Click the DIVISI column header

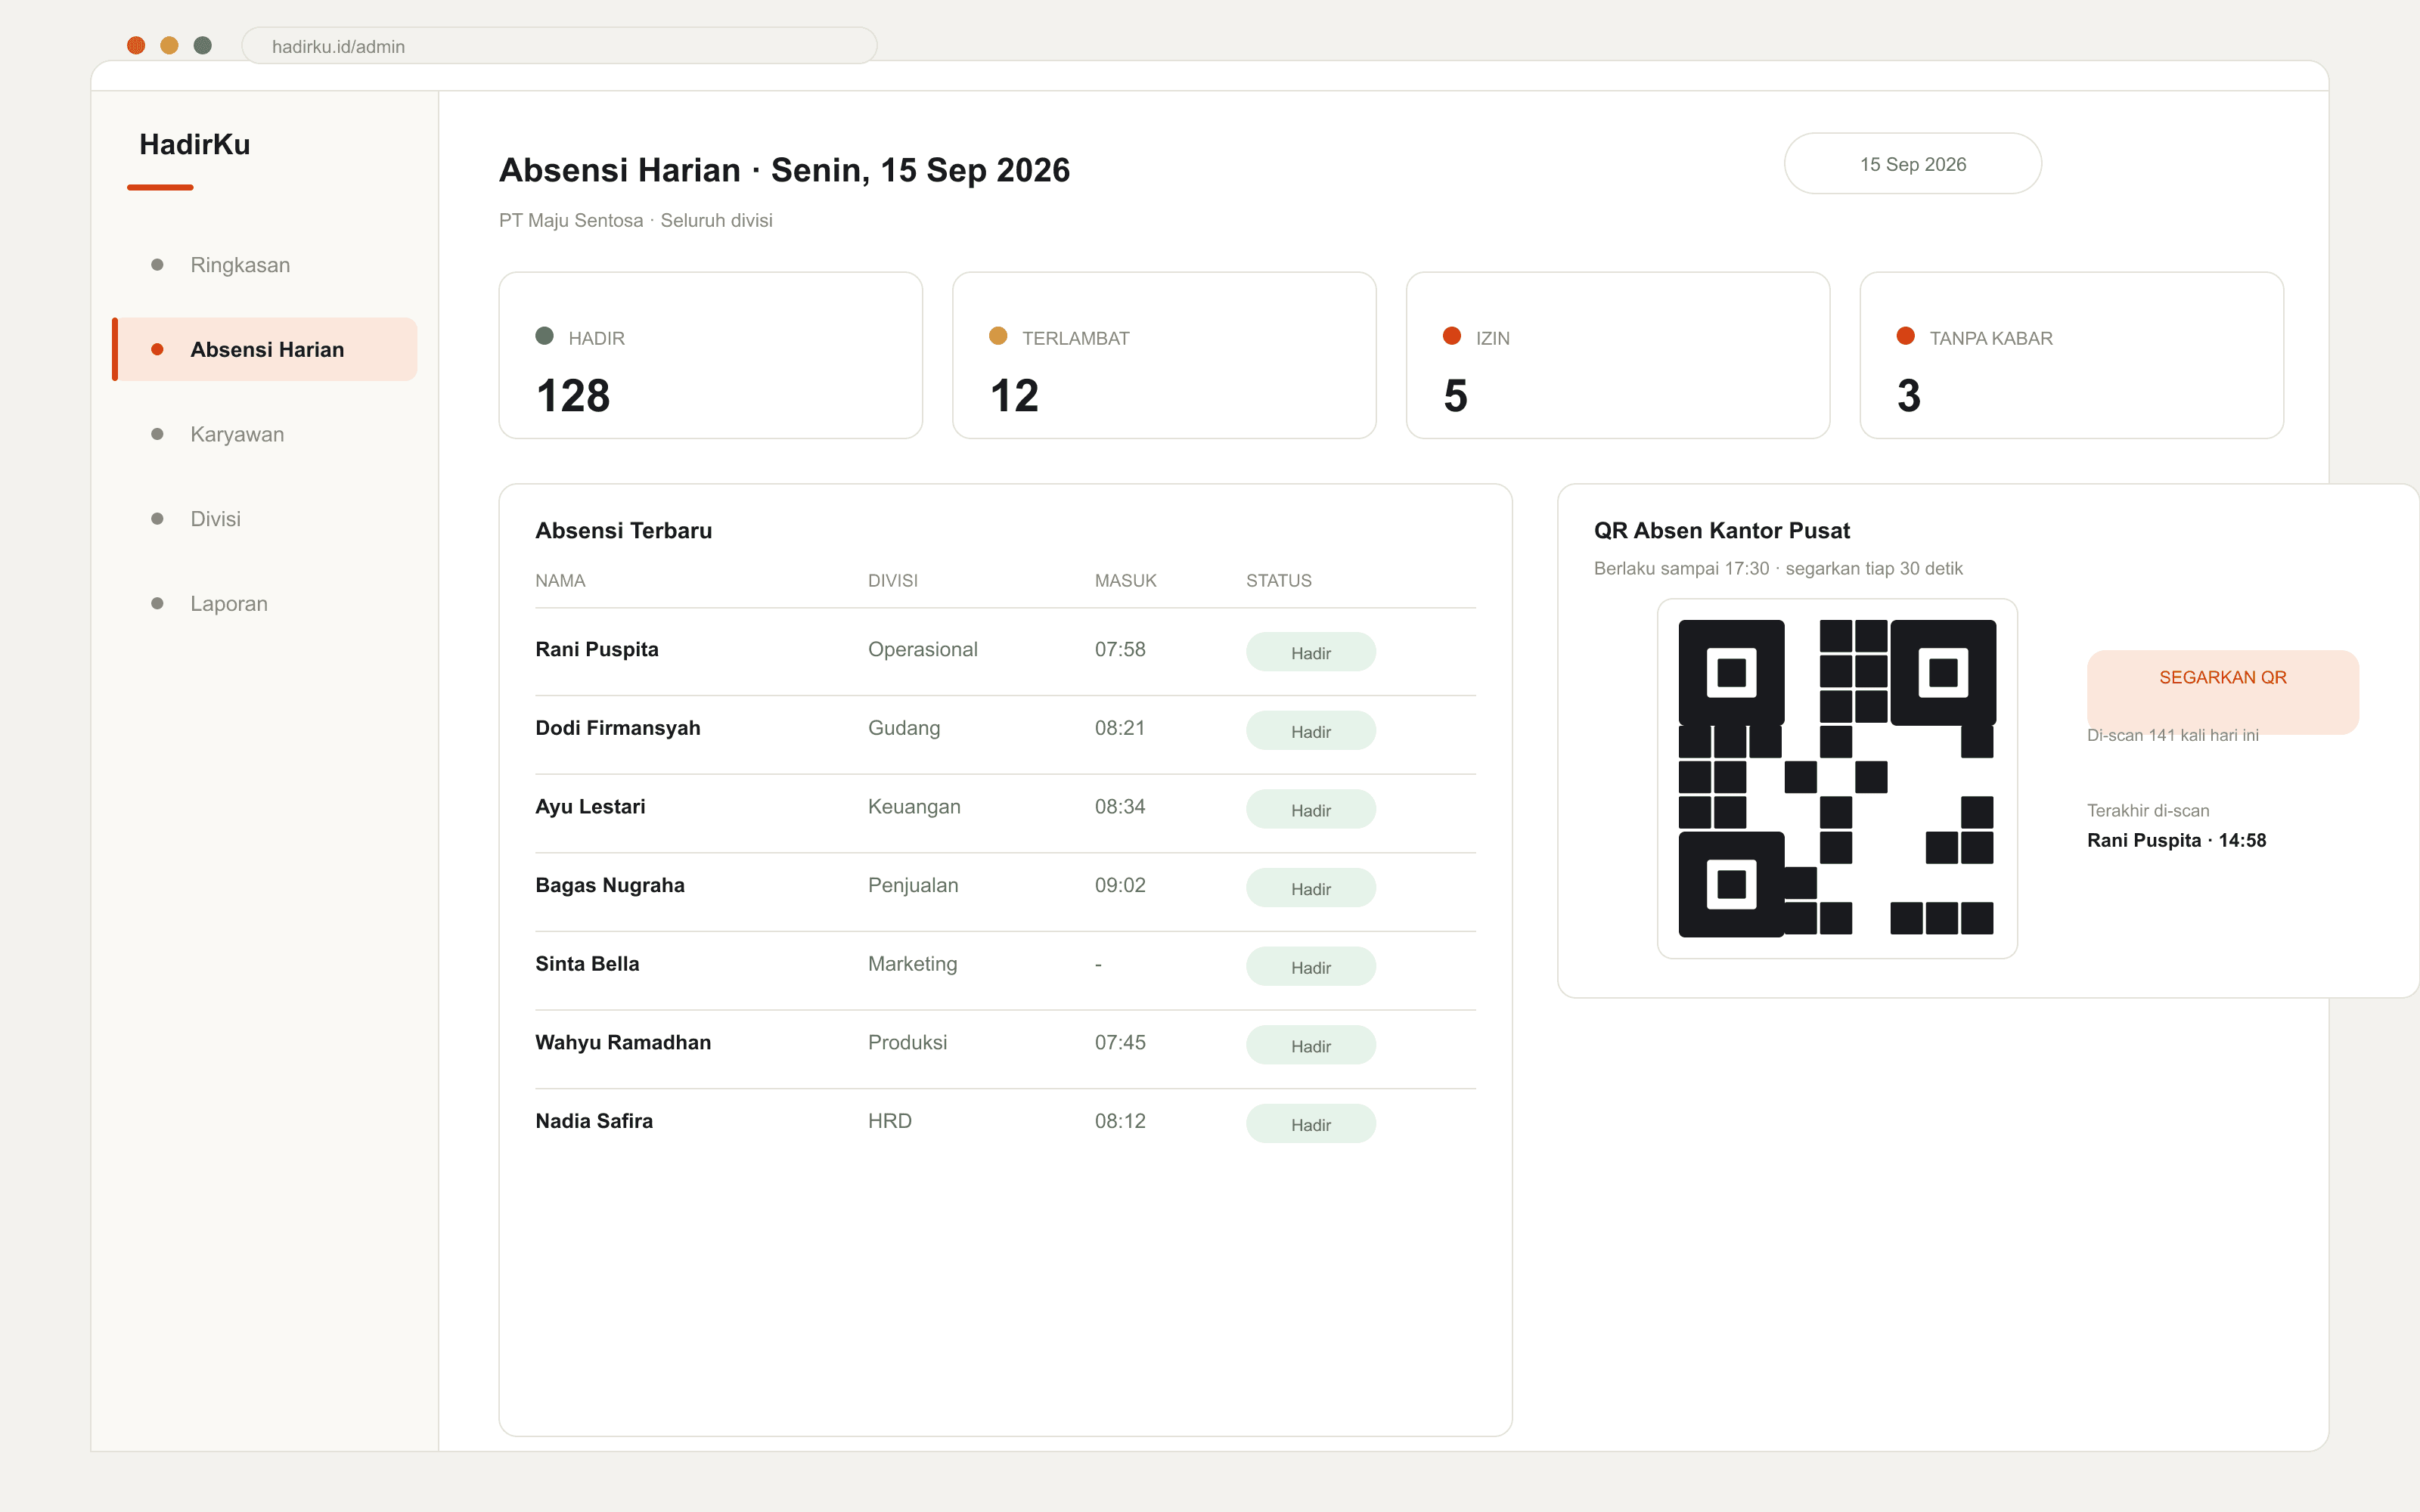pyautogui.click(x=892, y=581)
